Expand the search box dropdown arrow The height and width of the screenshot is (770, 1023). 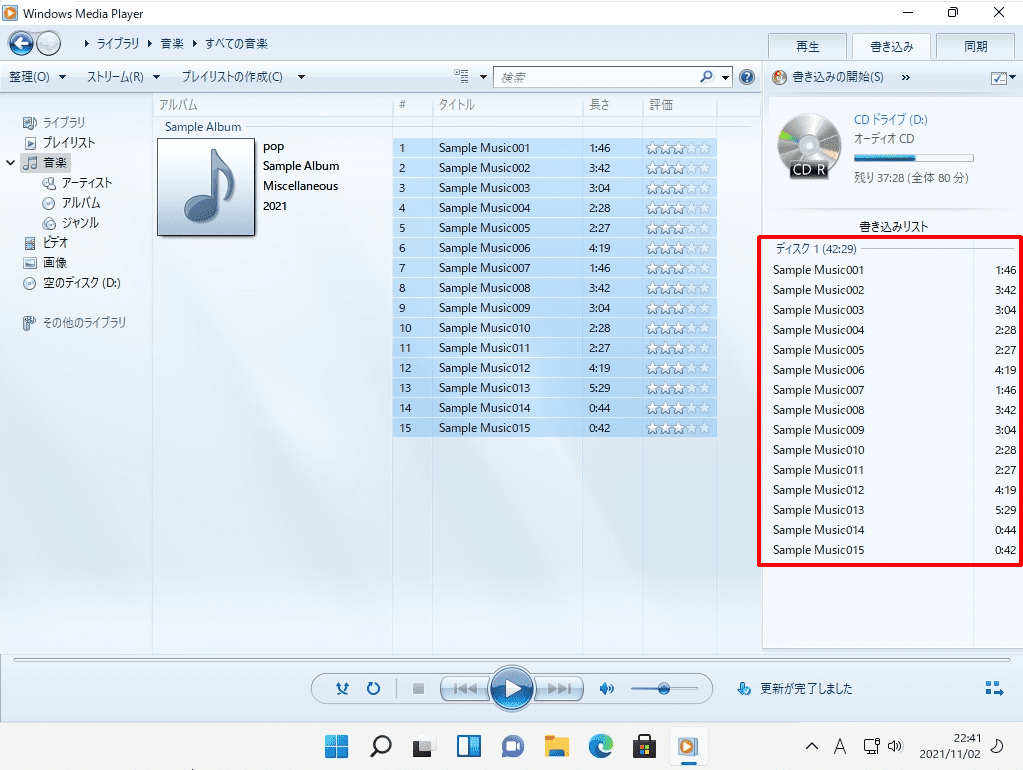[725, 77]
